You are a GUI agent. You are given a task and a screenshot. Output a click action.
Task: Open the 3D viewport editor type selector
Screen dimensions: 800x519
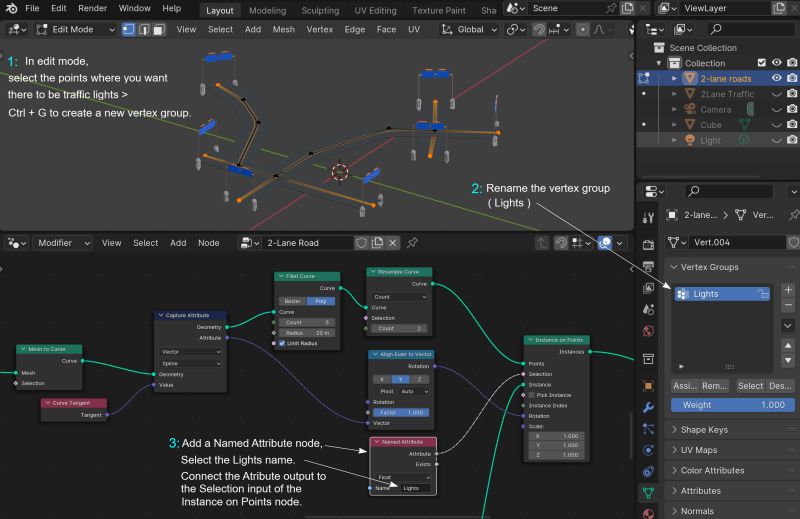[x=16, y=30]
